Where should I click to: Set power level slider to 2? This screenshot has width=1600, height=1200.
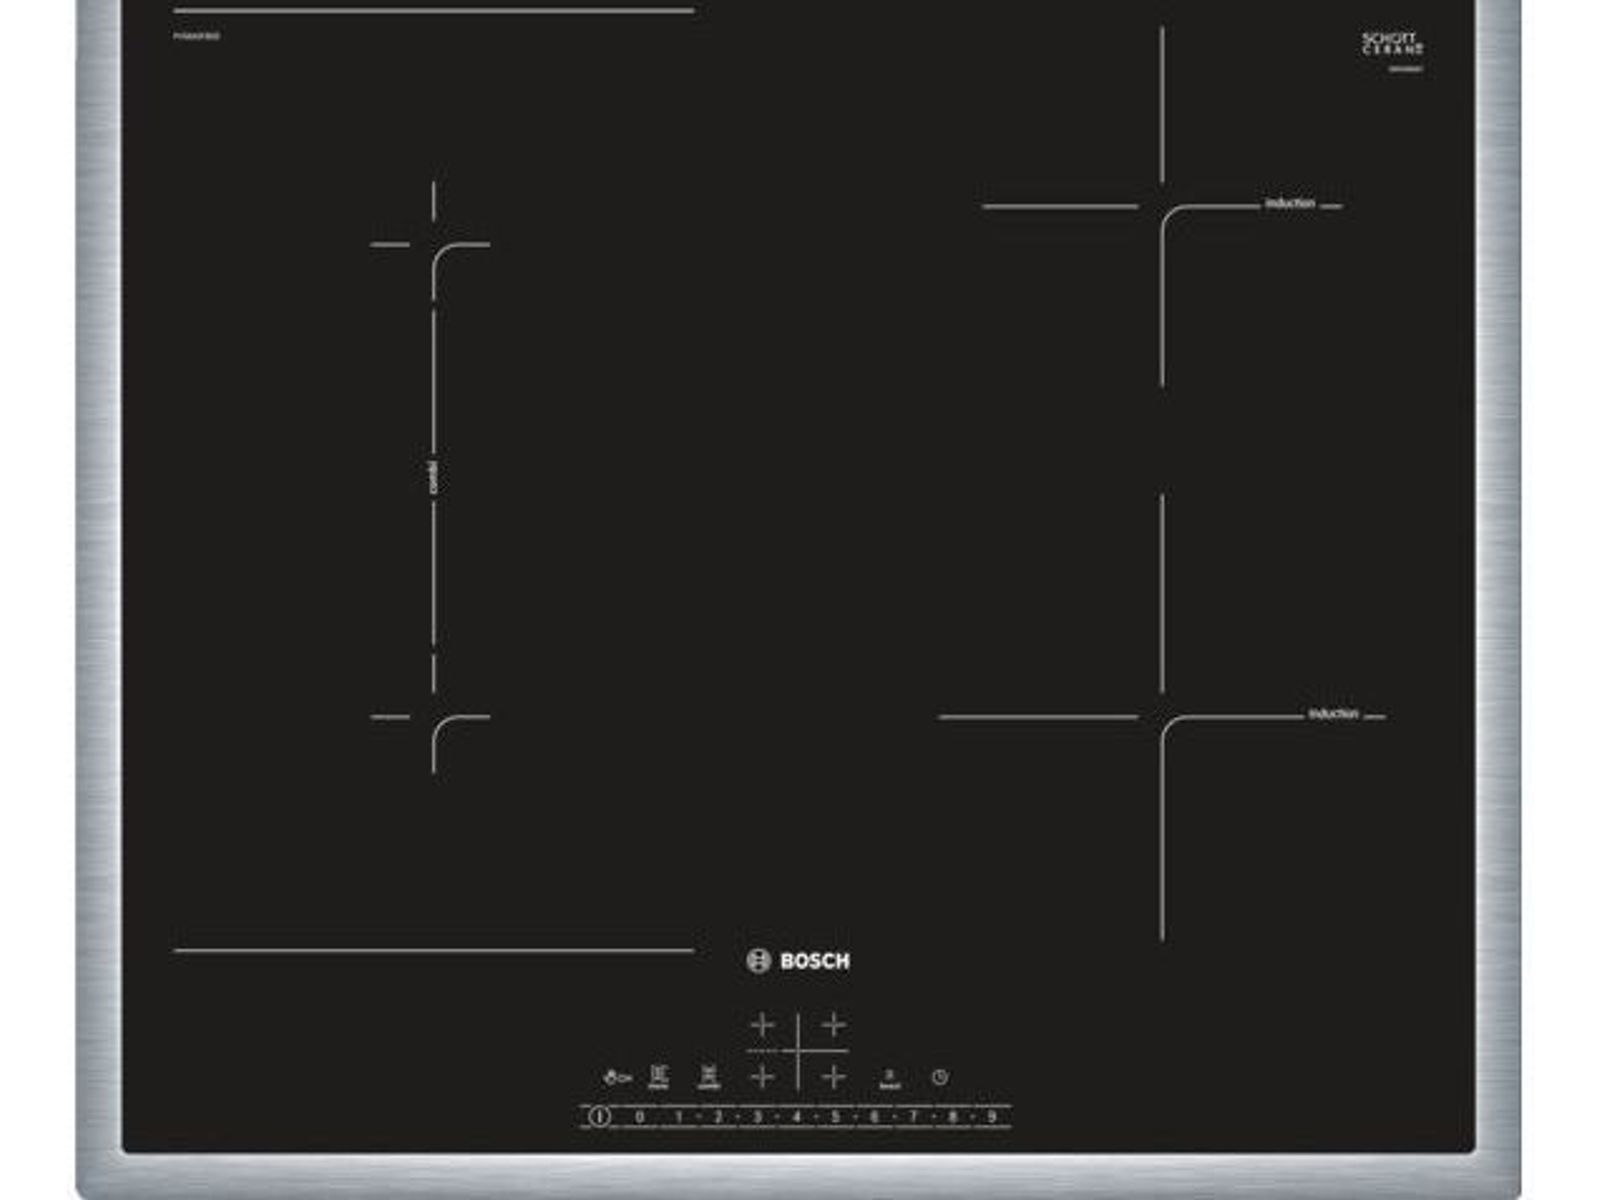pos(717,1116)
